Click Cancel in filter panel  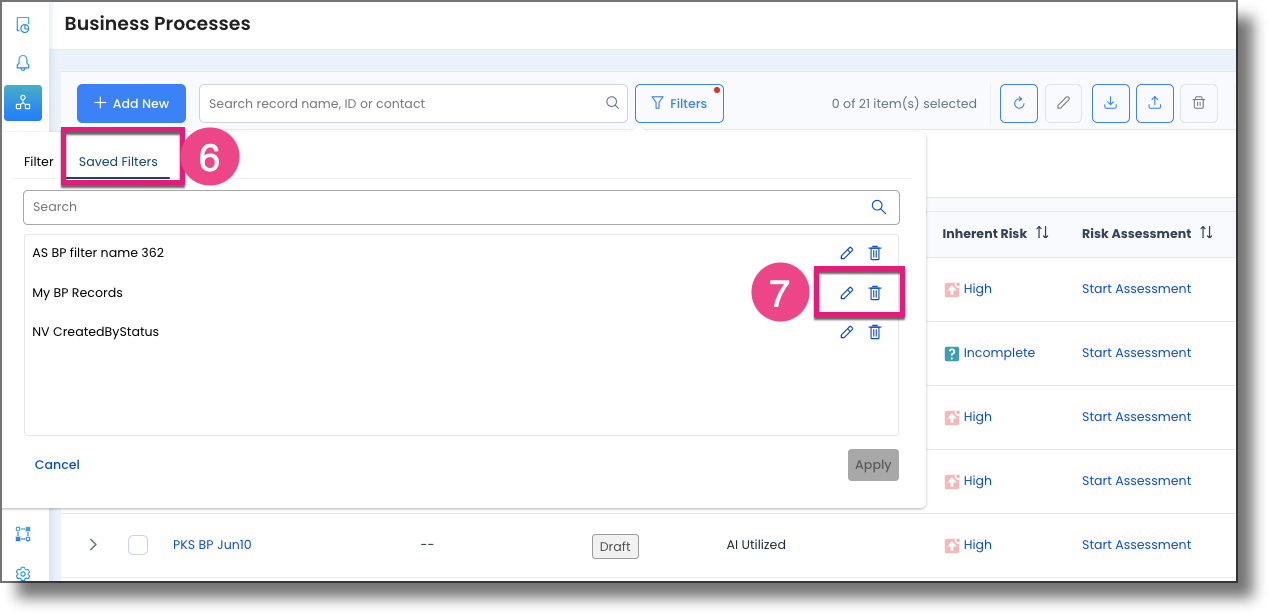point(57,465)
